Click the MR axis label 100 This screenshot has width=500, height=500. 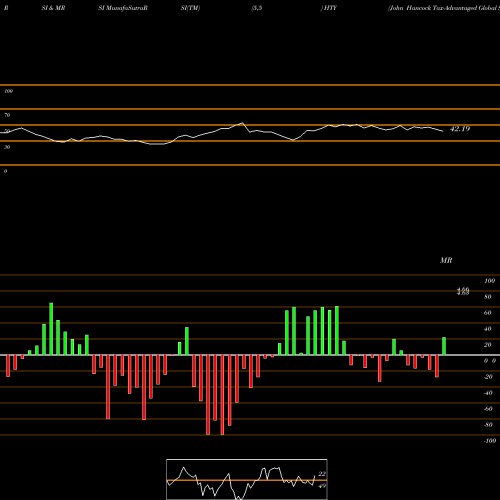pos(490,281)
